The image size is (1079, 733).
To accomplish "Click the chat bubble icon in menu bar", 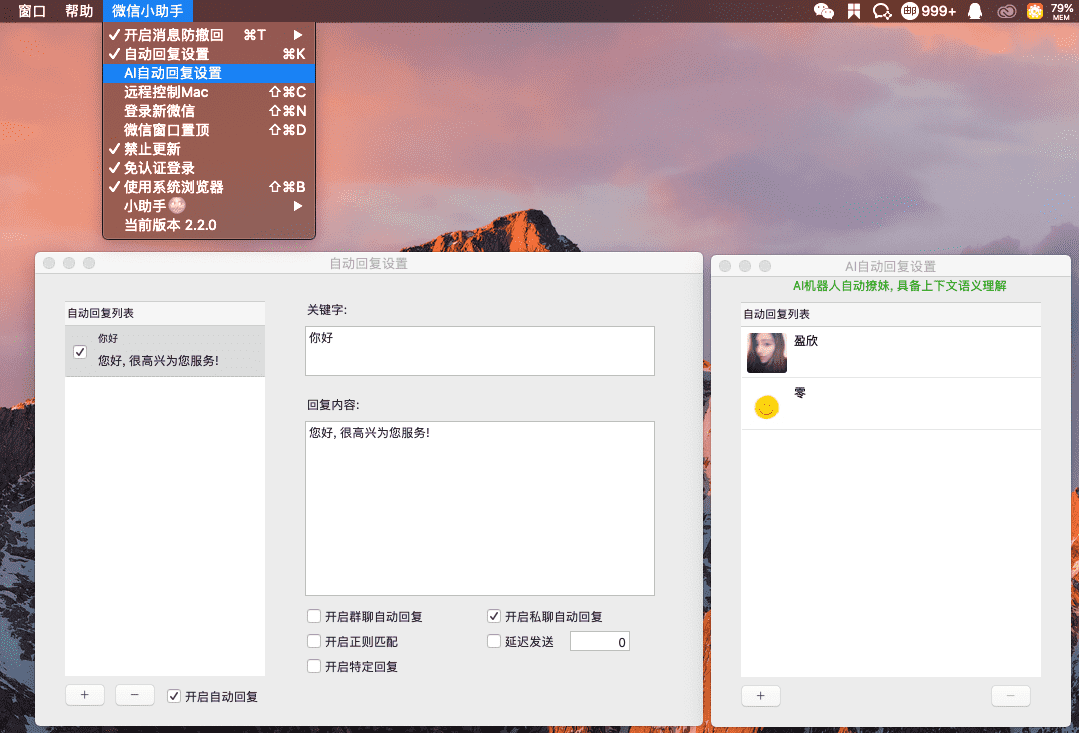I will tap(881, 11).
